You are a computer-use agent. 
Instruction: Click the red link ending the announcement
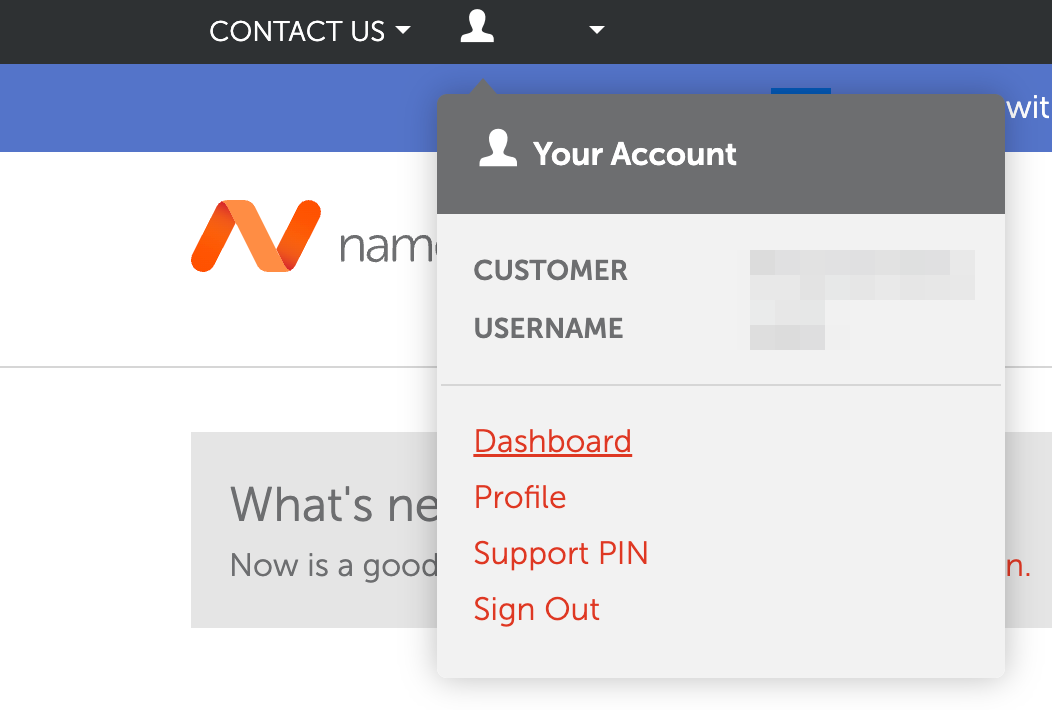pyautogui.click(x=1017, y=566)
